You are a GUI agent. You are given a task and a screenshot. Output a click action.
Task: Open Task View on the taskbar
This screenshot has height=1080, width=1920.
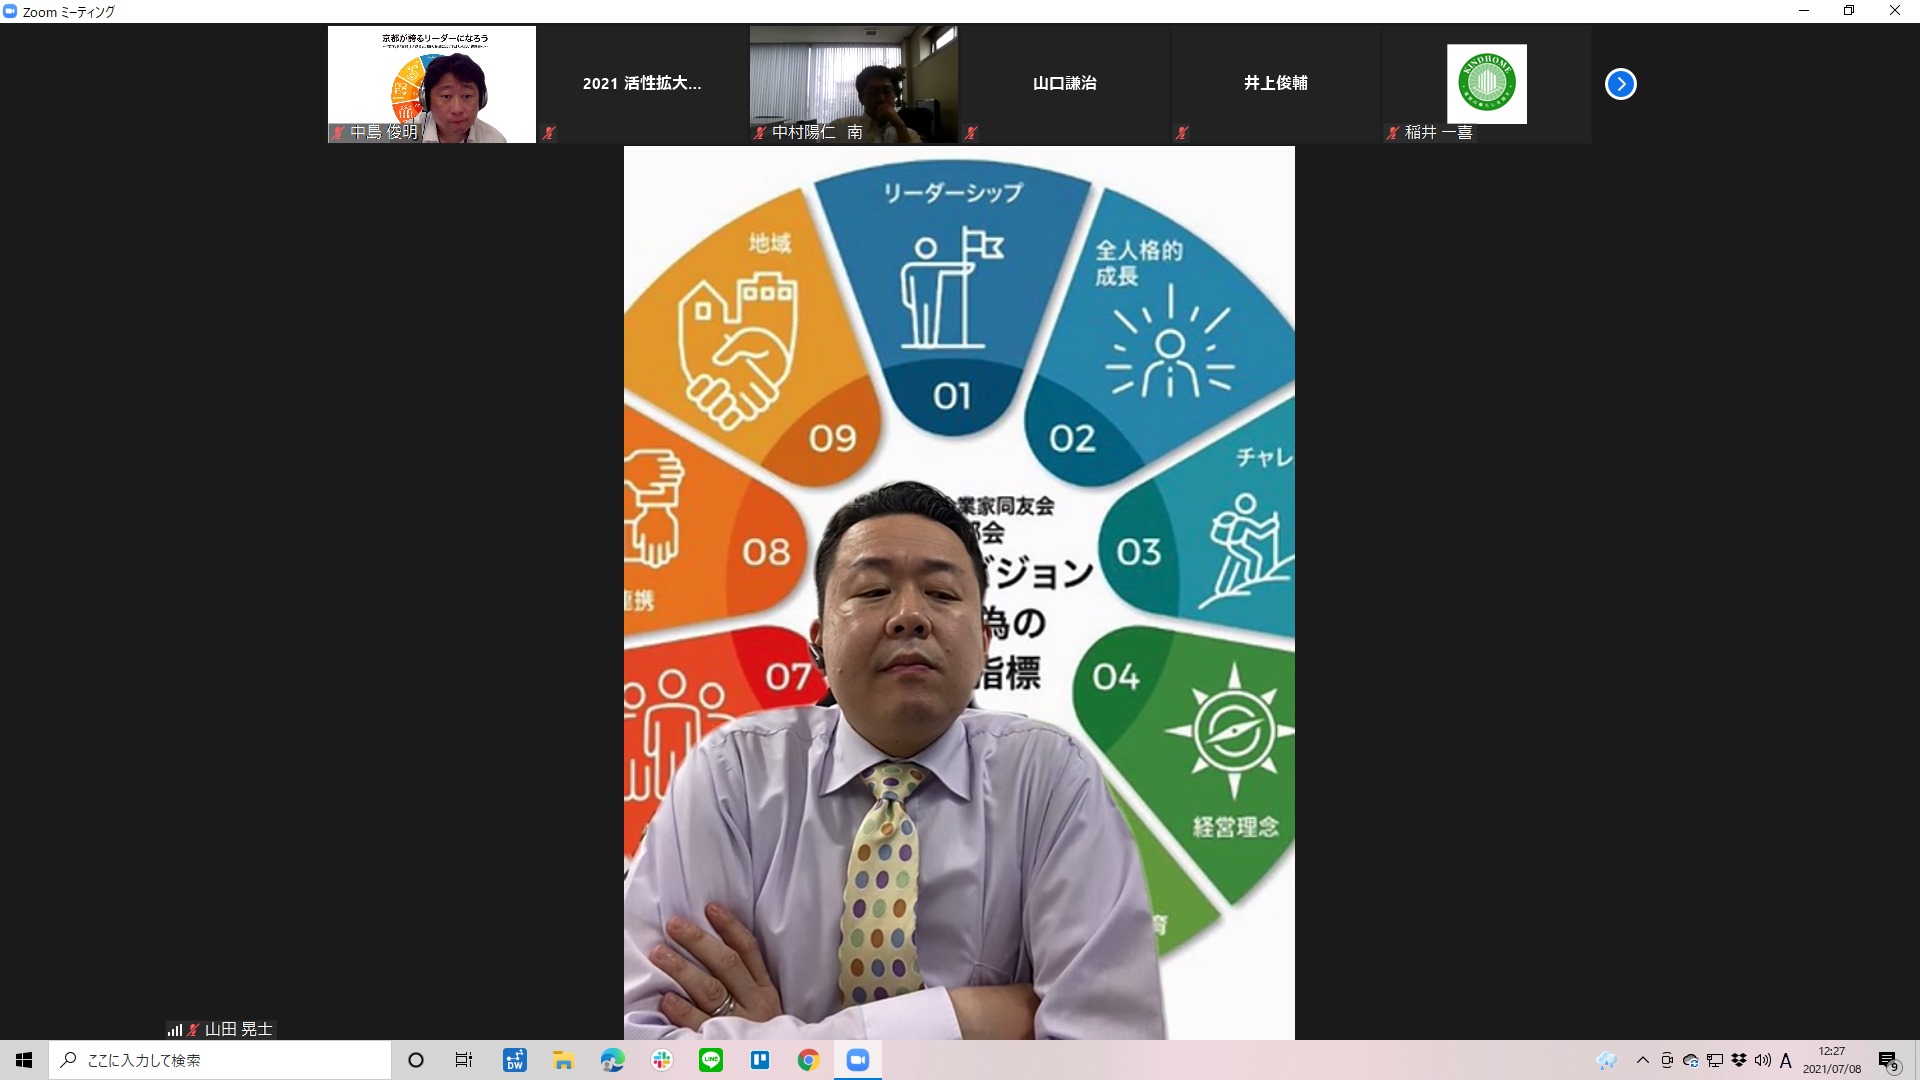coord(464,1060)
